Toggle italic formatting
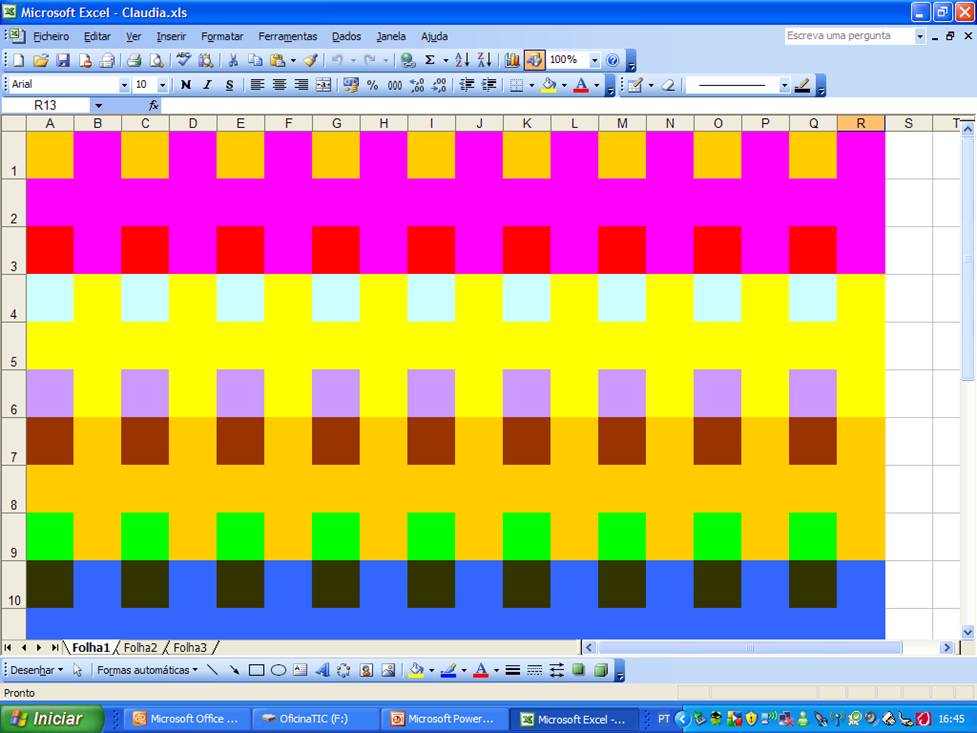 pos(207,85)
